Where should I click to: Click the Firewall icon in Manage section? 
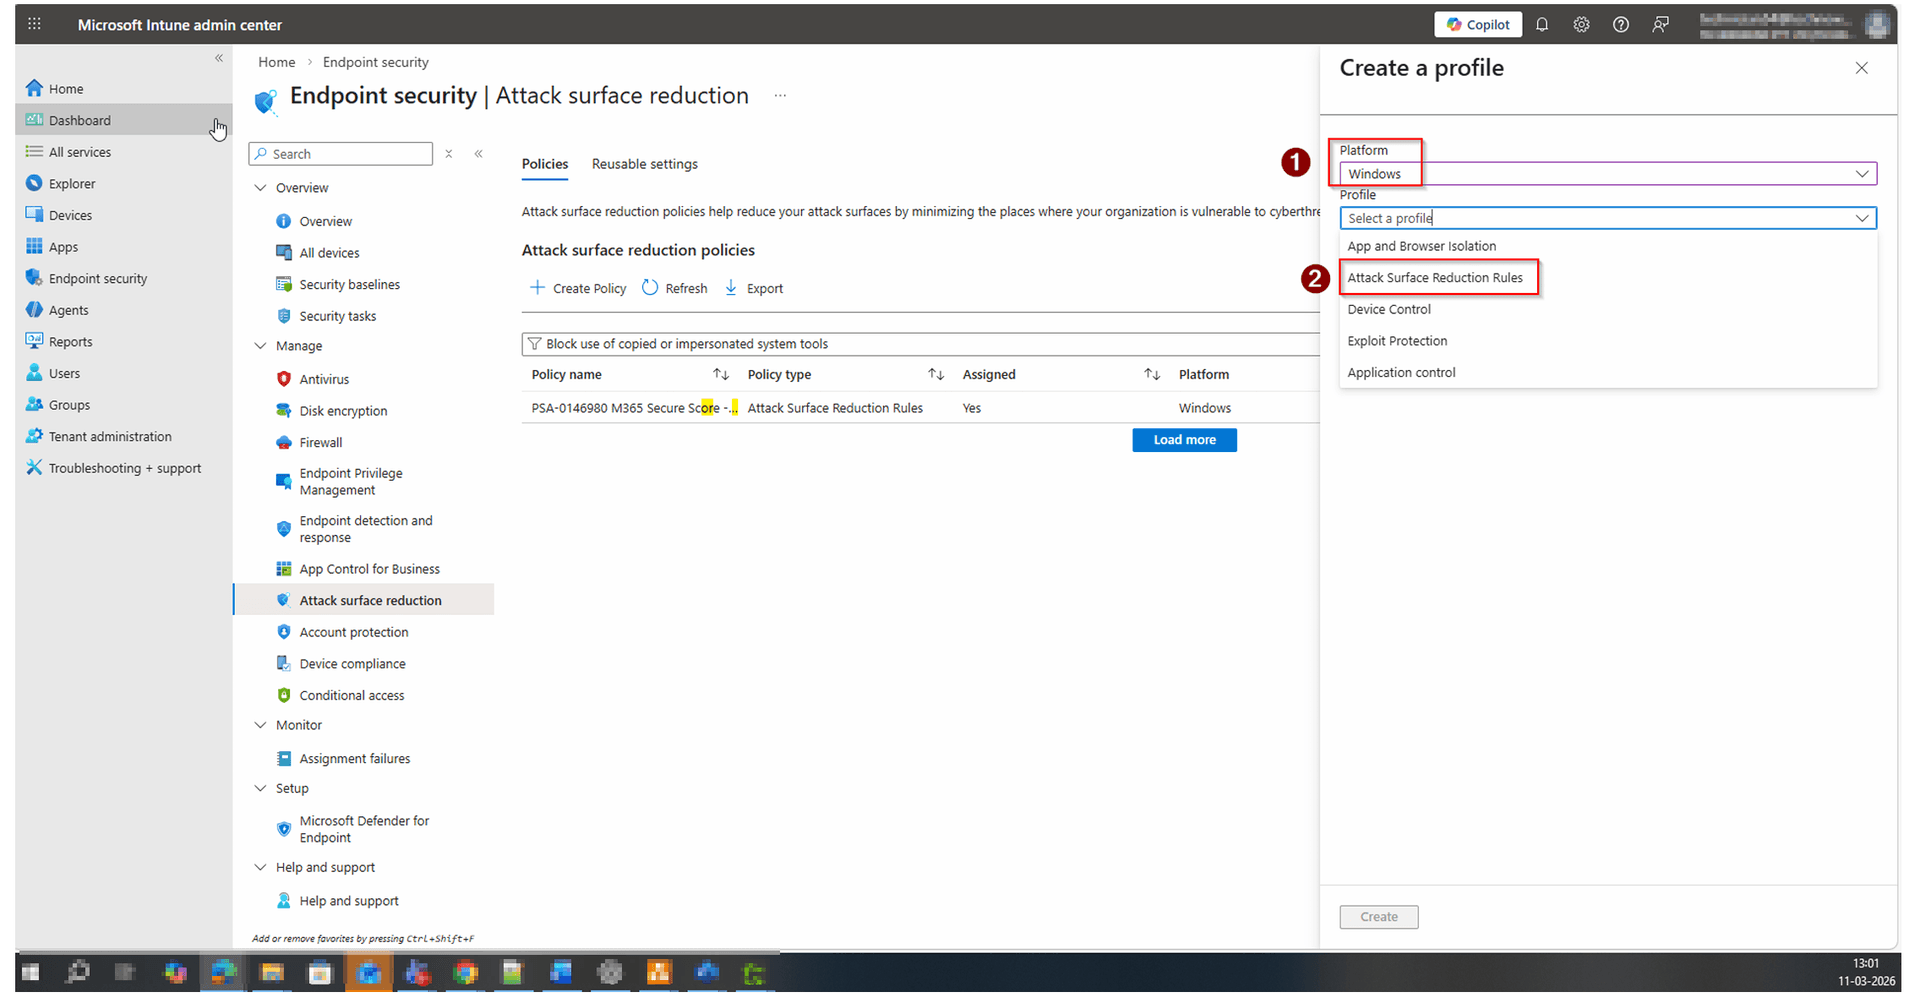point(284,442)
